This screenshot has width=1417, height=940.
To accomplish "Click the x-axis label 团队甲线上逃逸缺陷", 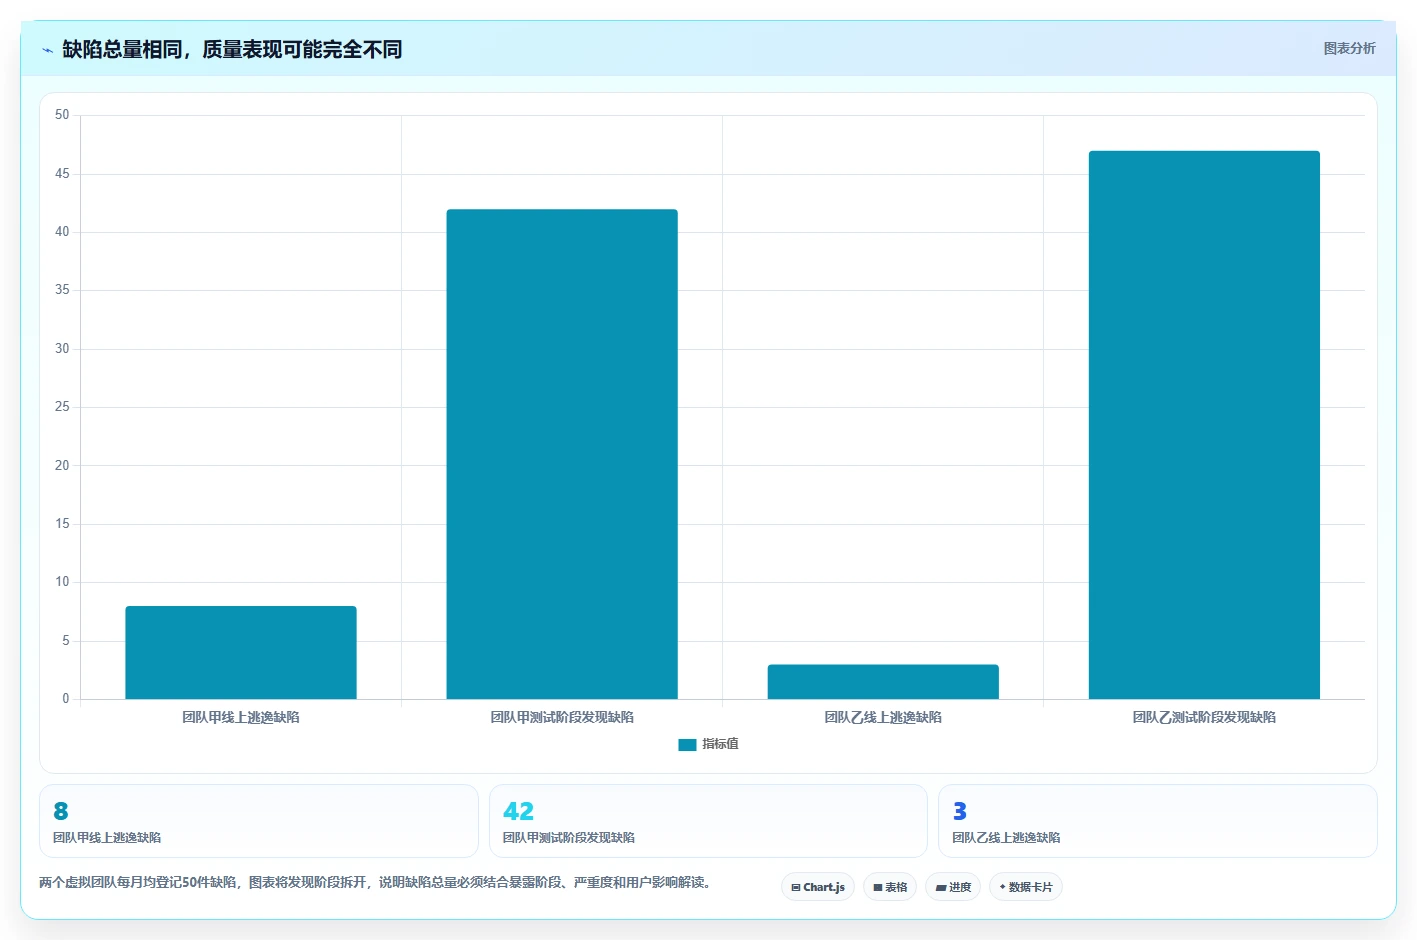I will pyautogui.click(x=241, y=717).
